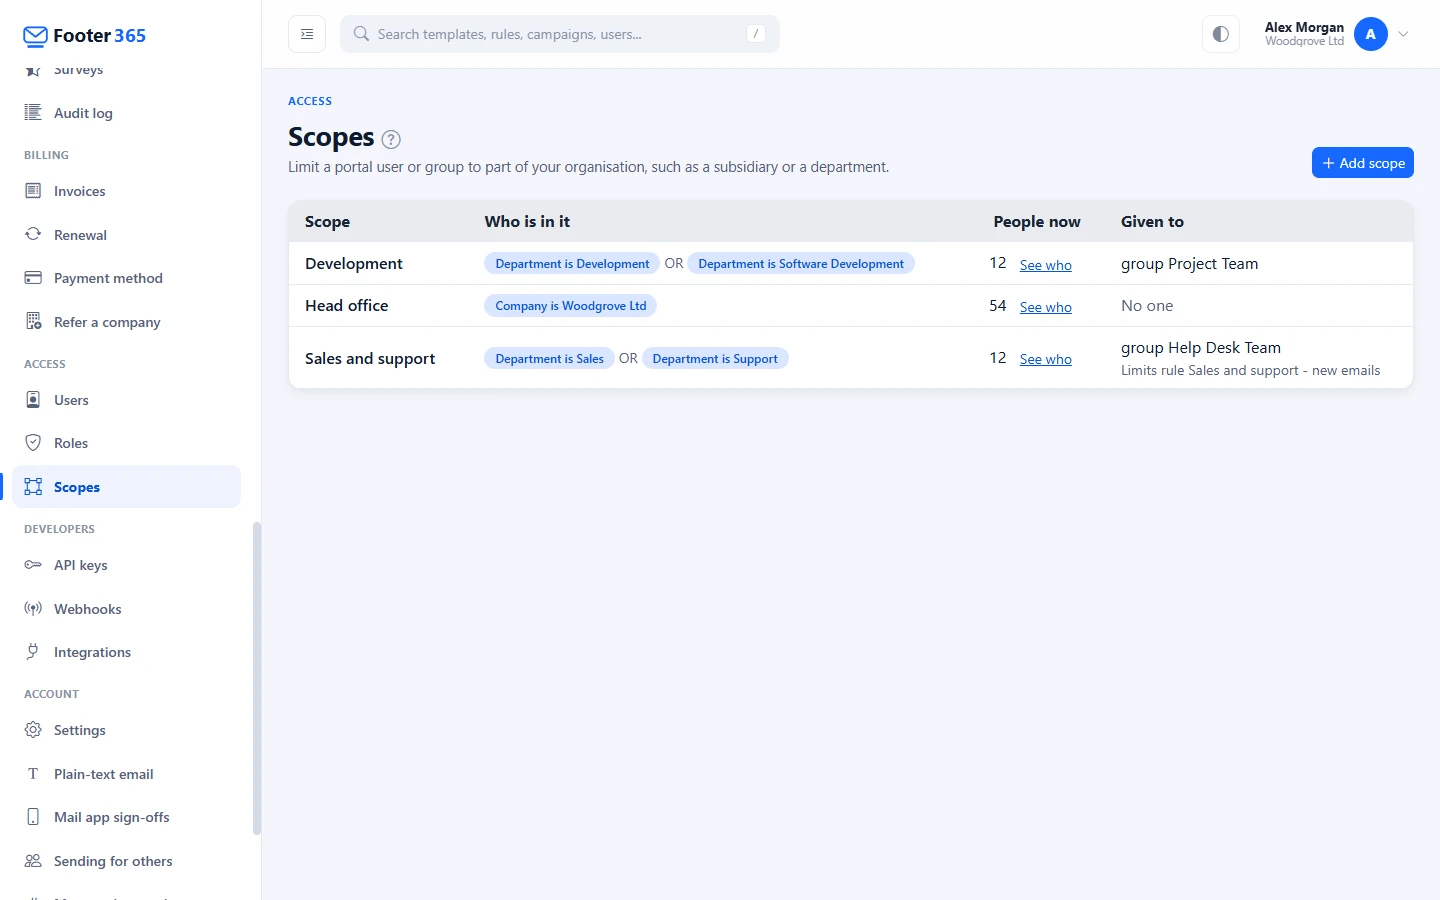Image resolution: width=1440 pixels, height=900 pixels.
Task: Click the Refer a company building icon
Action: click(x=33, y=321)
